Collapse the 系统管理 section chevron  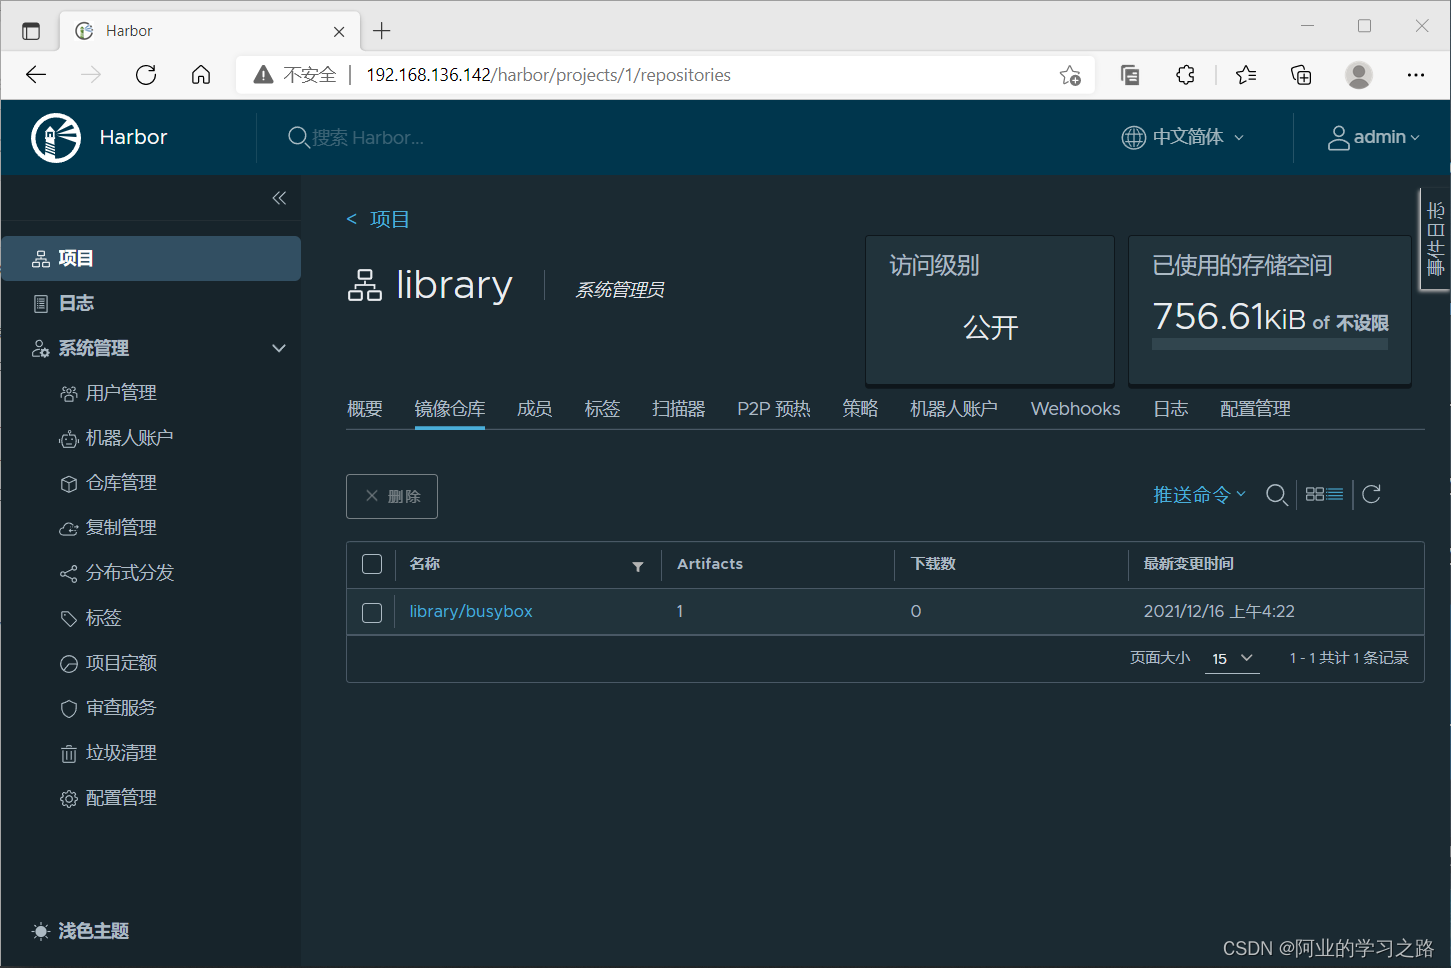pos(279,348)
